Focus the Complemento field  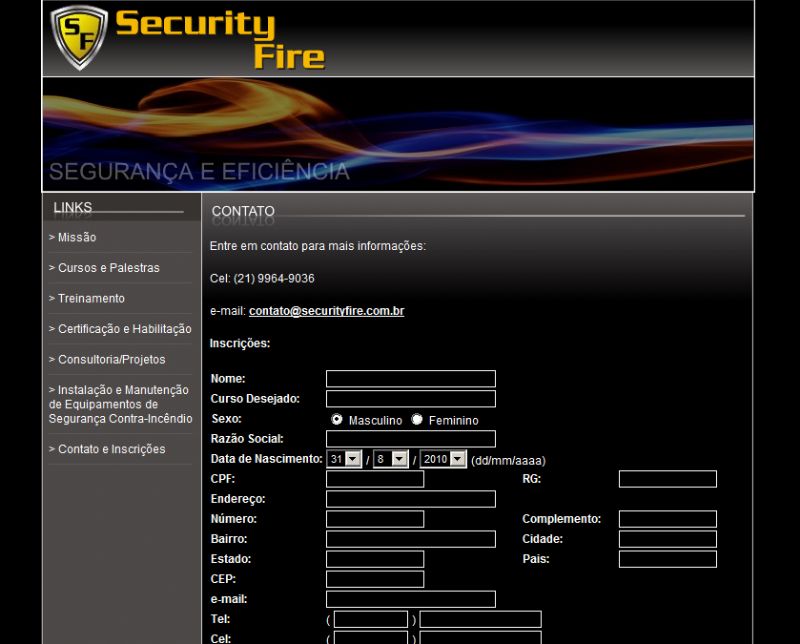pyautogui.click(x=668, y=519)
